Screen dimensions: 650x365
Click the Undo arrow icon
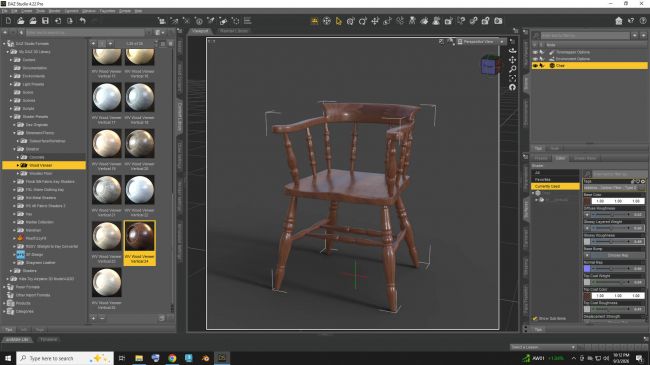coord(82,21)
